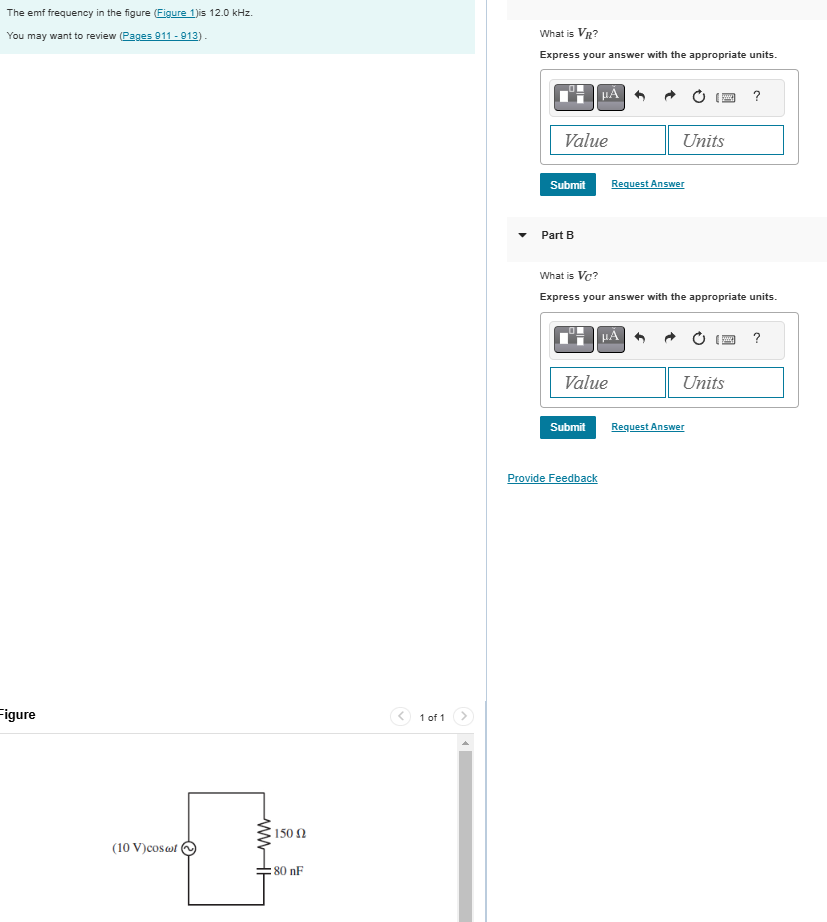
Task: Undo in the V_R answer toolbar
Action: pos(640,96)
